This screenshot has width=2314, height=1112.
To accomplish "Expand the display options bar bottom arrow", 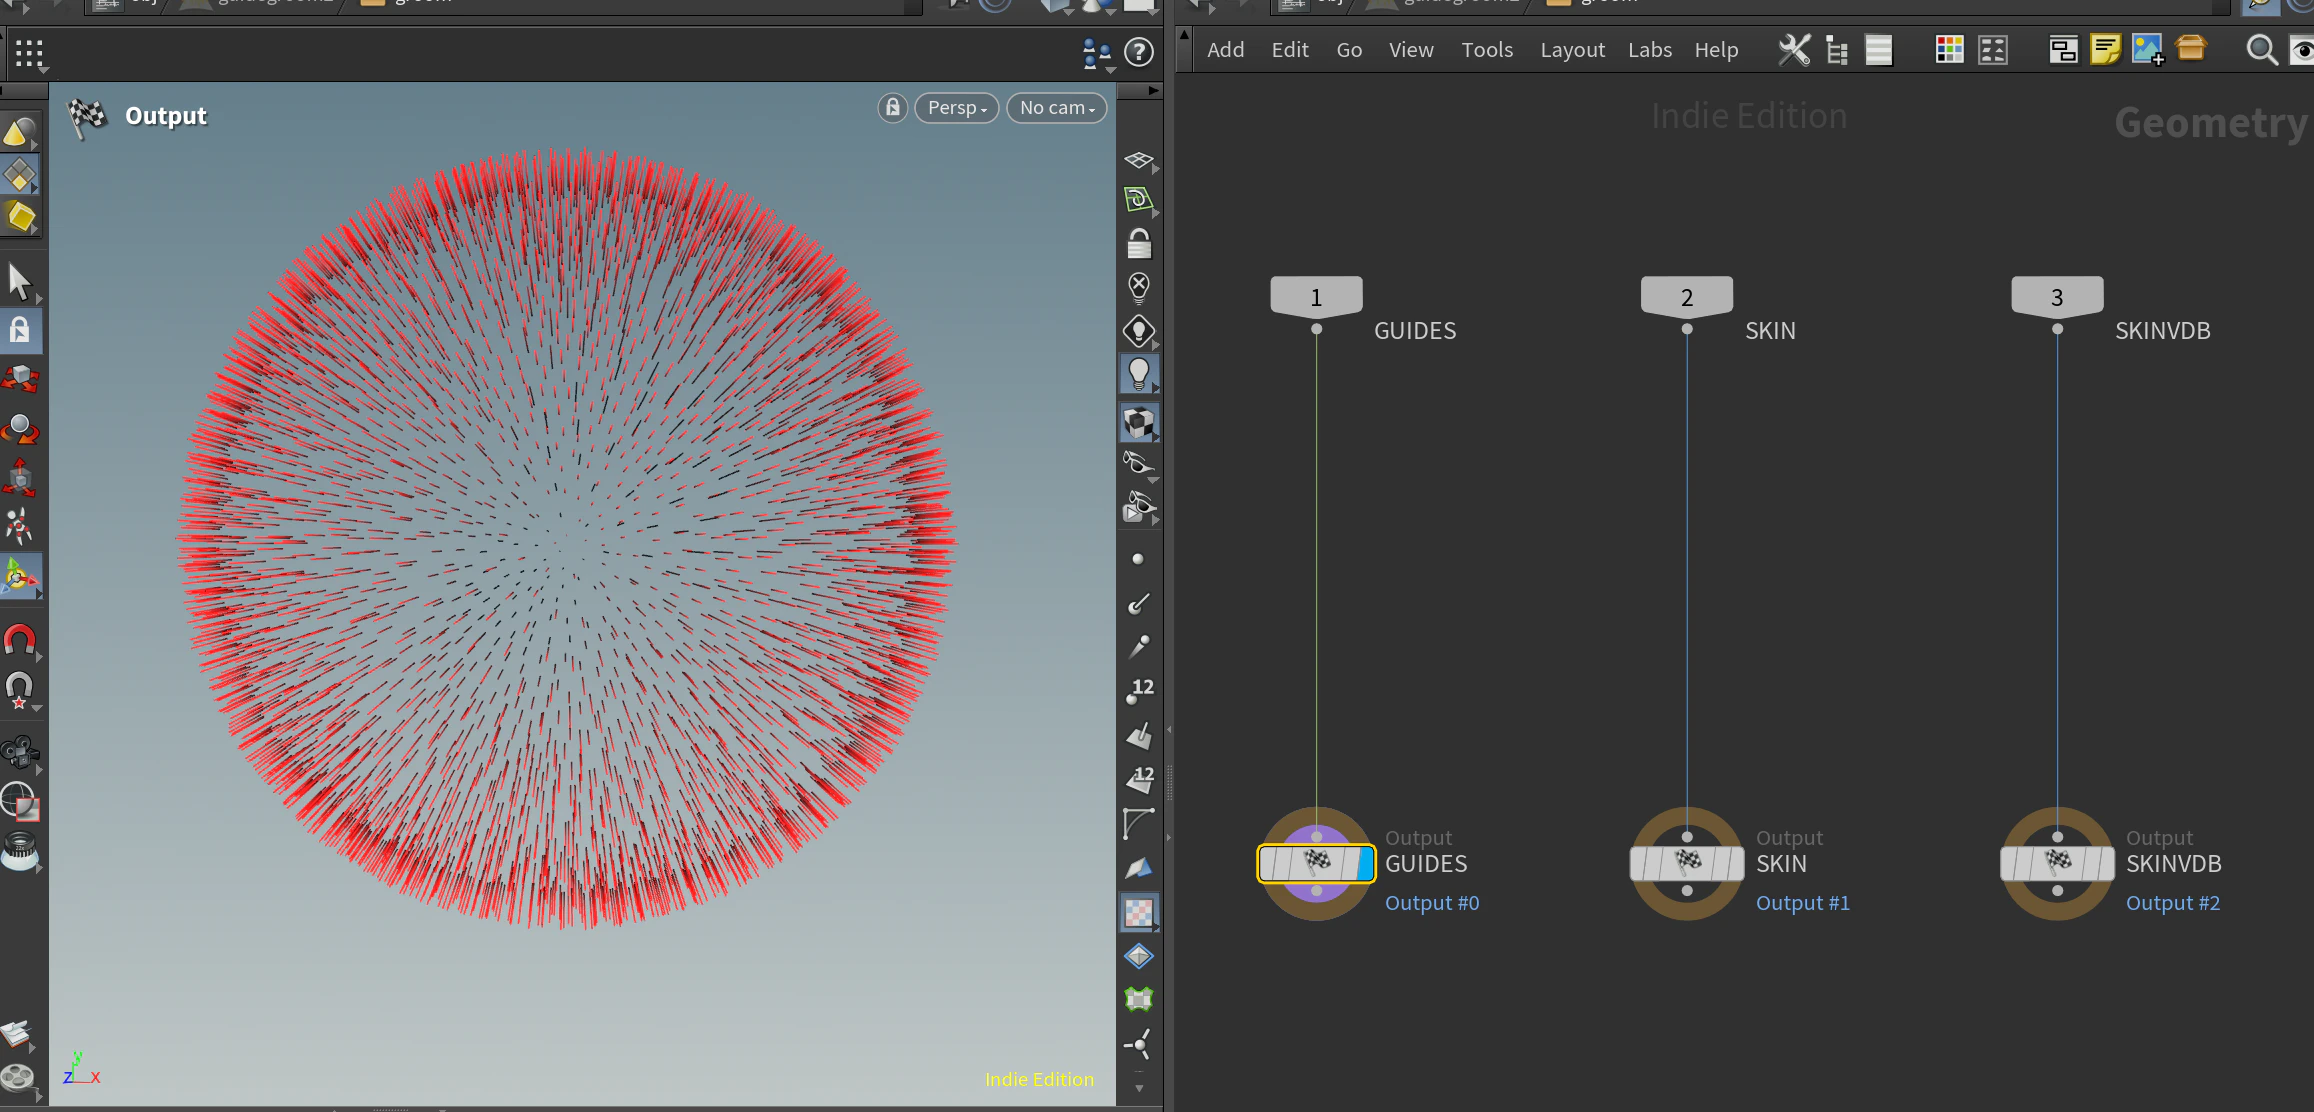I will 1139,1088.
